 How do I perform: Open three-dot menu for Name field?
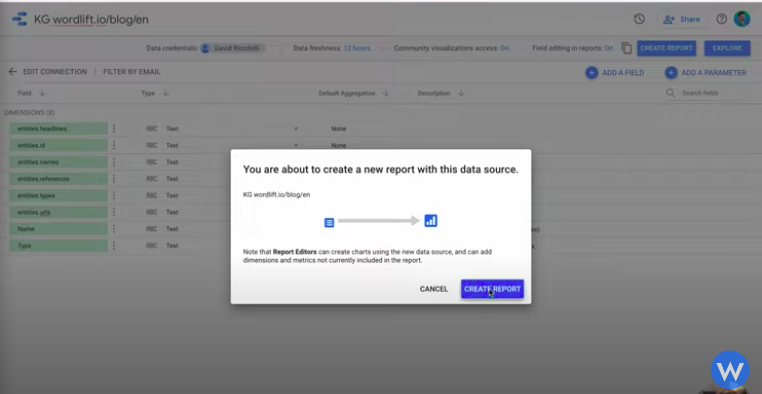114,229
